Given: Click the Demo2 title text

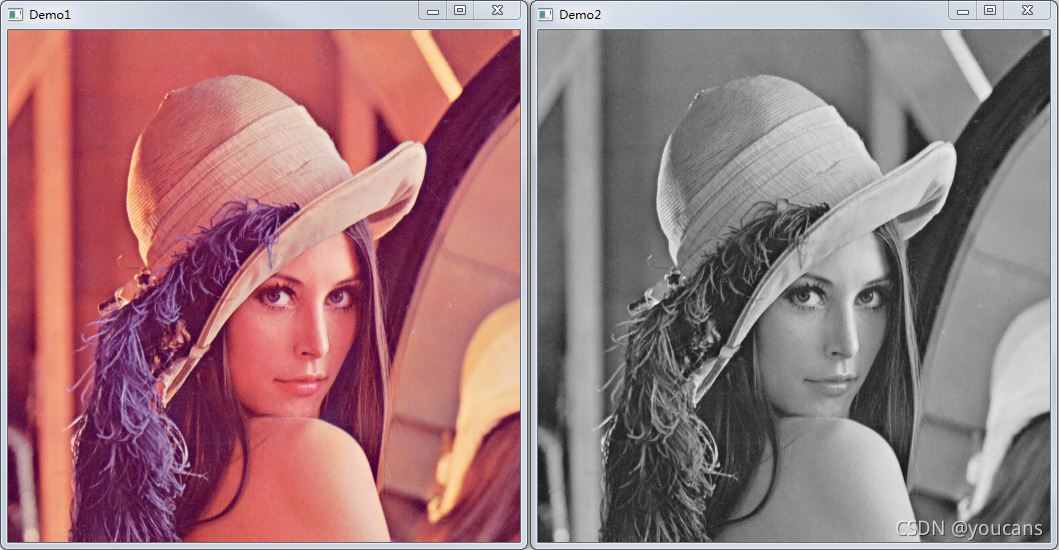Looking at the screenshot, I should point(580,15).
